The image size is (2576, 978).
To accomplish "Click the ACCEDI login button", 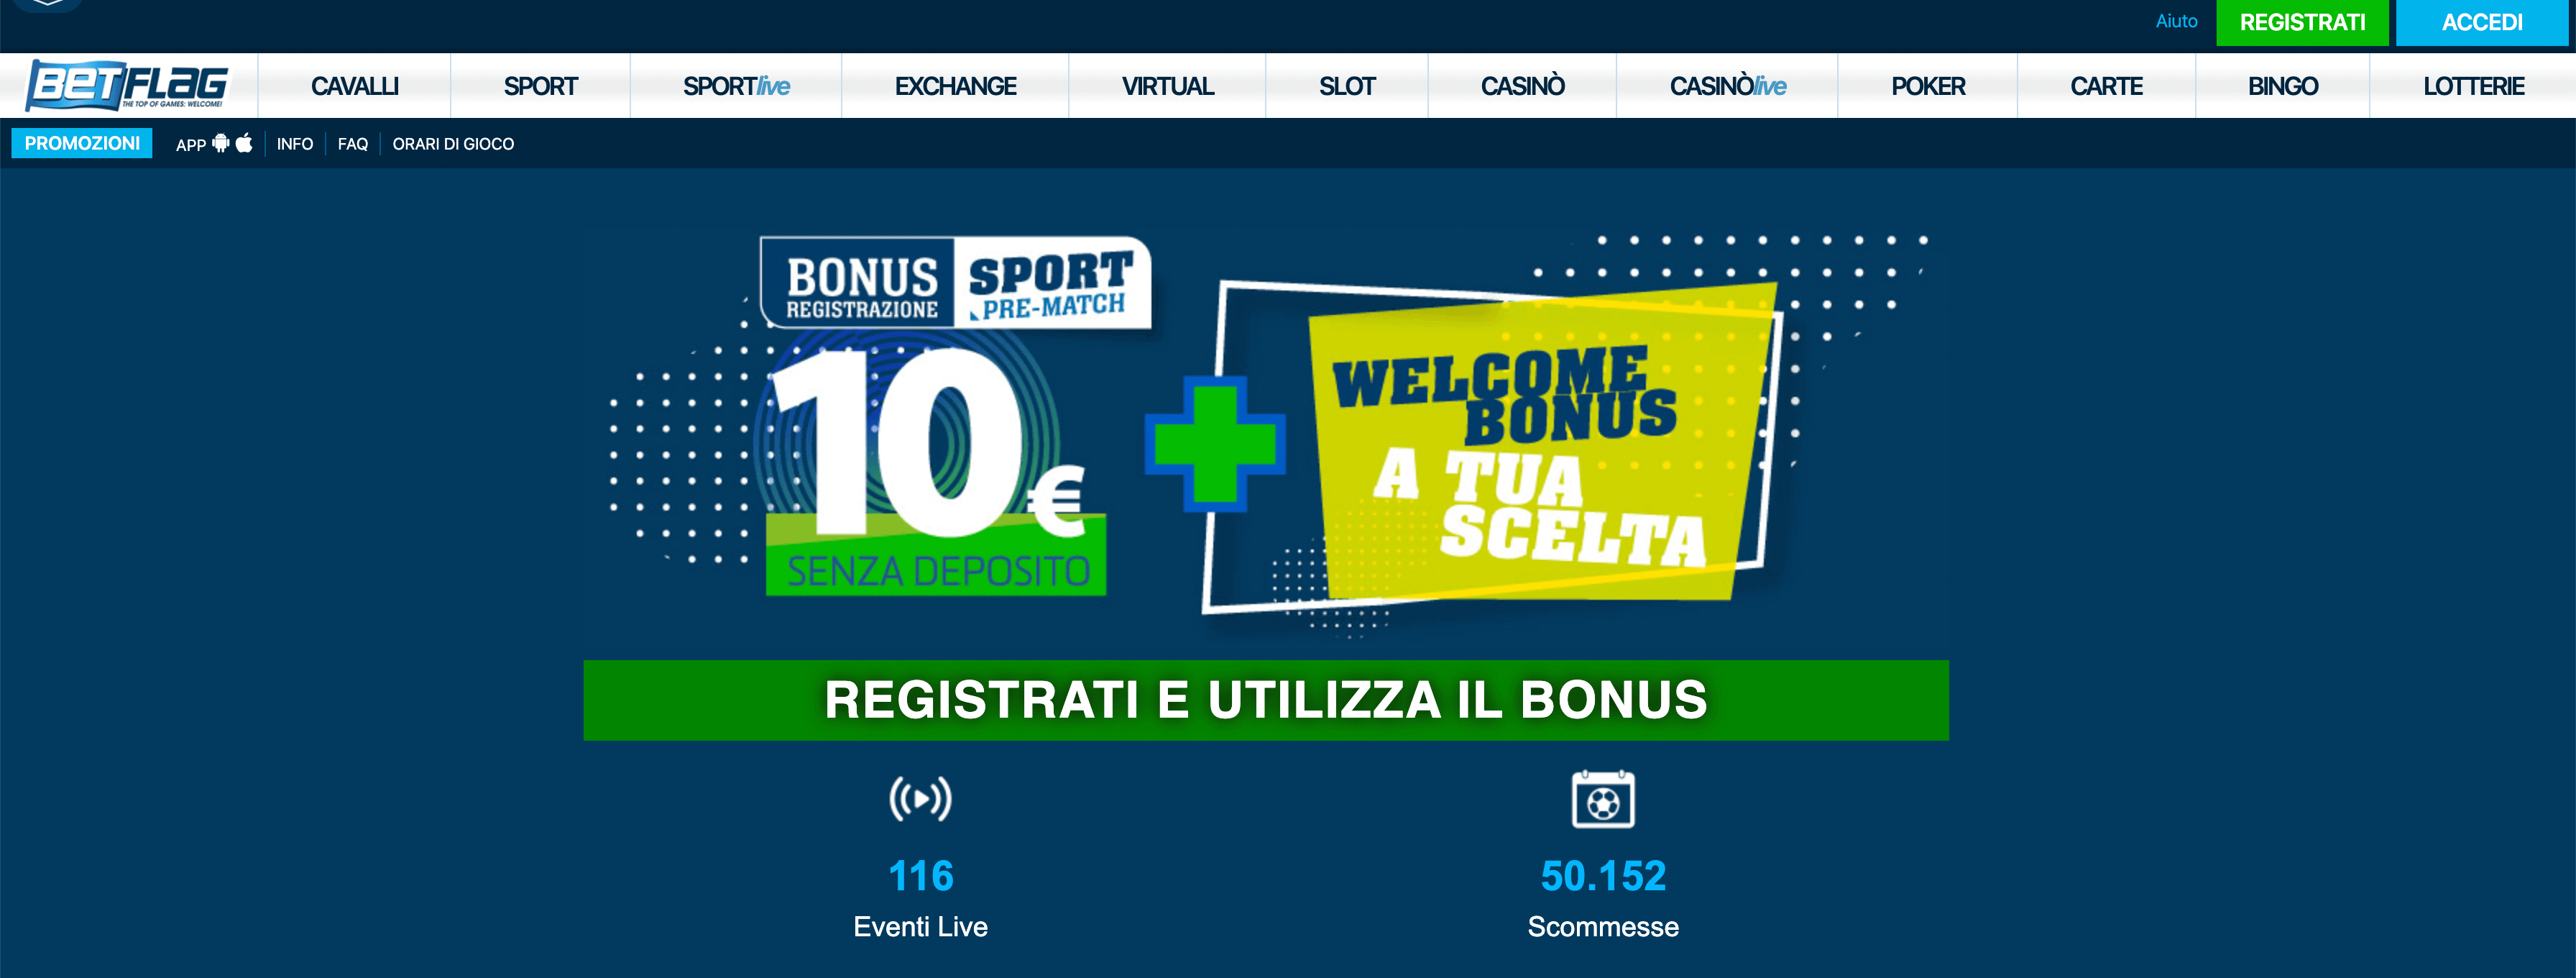I will pyautogui.click(x=2482, y=22).
